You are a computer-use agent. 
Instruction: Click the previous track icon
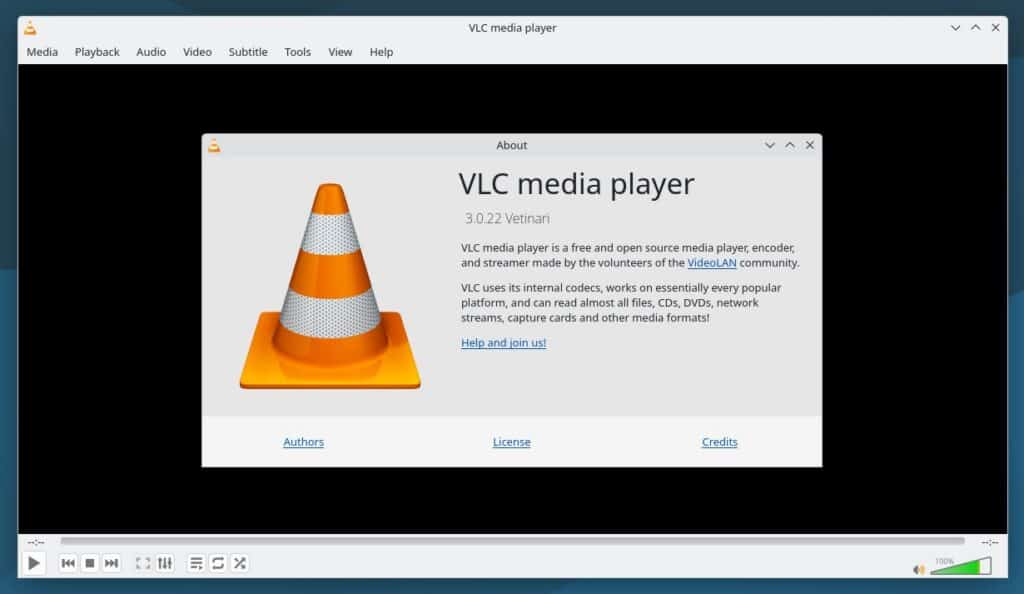click(67, 563)
